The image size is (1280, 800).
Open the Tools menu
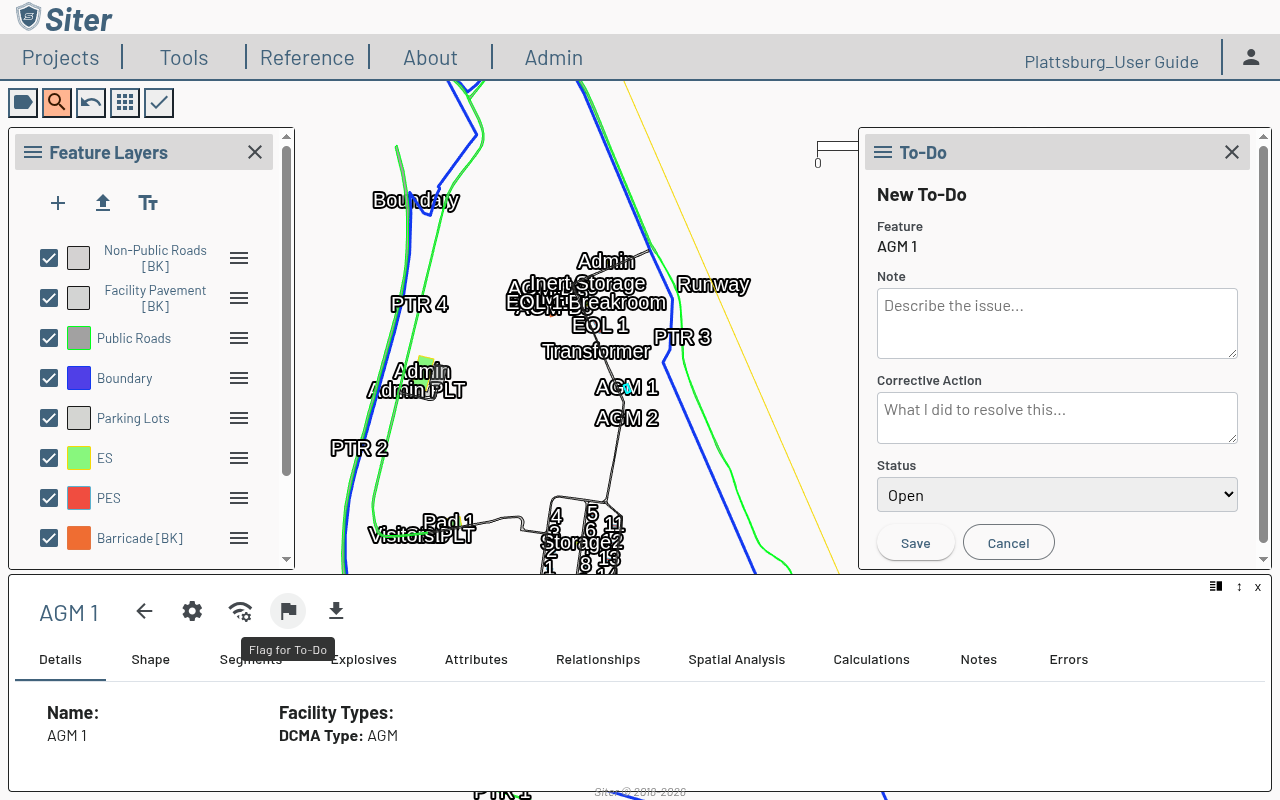pyautogui.click(x=184, y=58)
